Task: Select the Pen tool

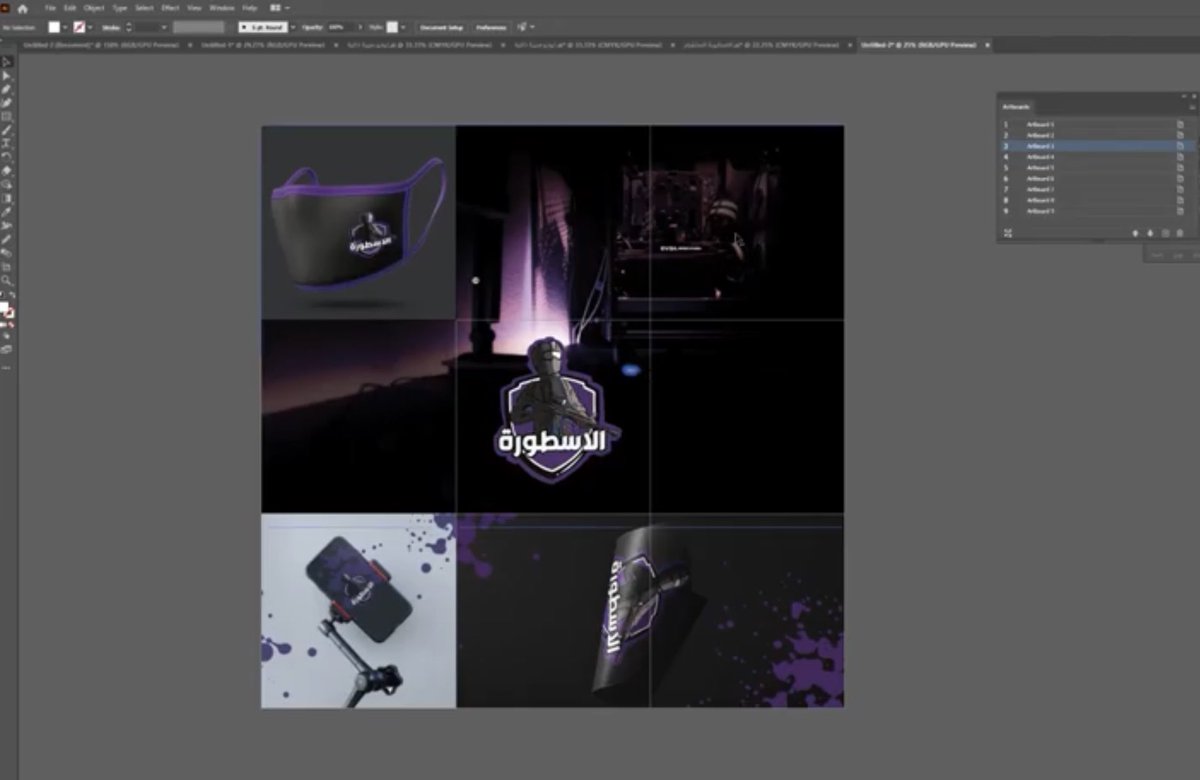Action: (8, 90)
